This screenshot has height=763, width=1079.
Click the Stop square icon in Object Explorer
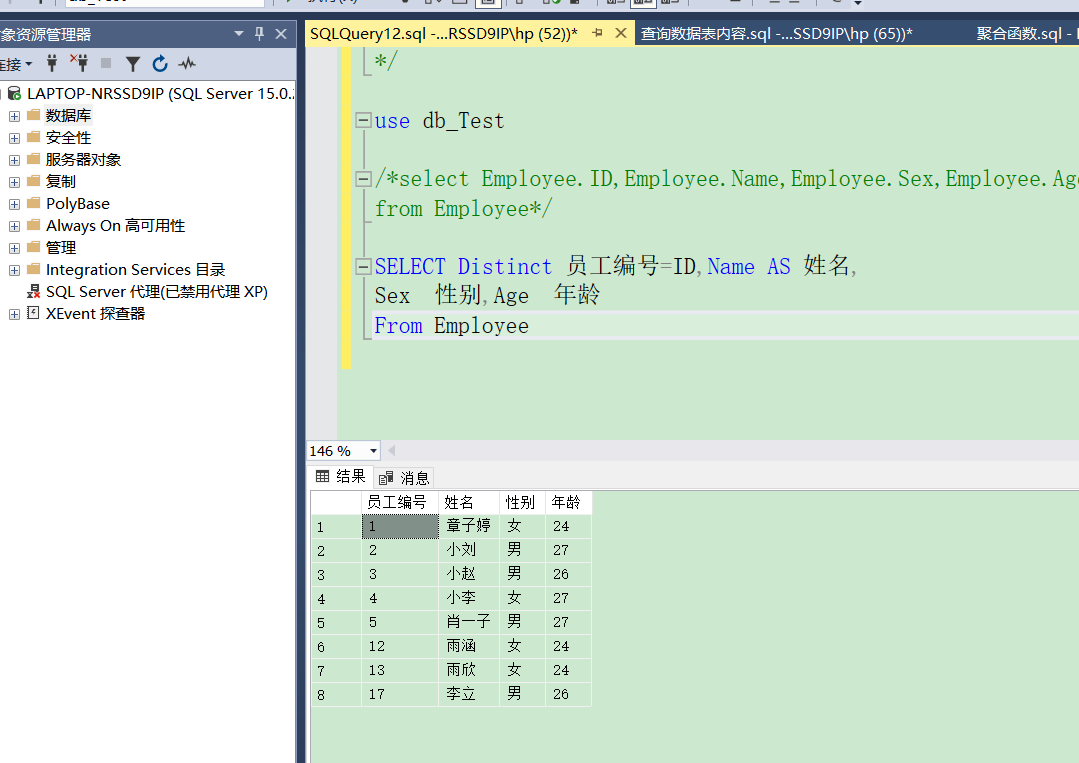tap(106, 63)
